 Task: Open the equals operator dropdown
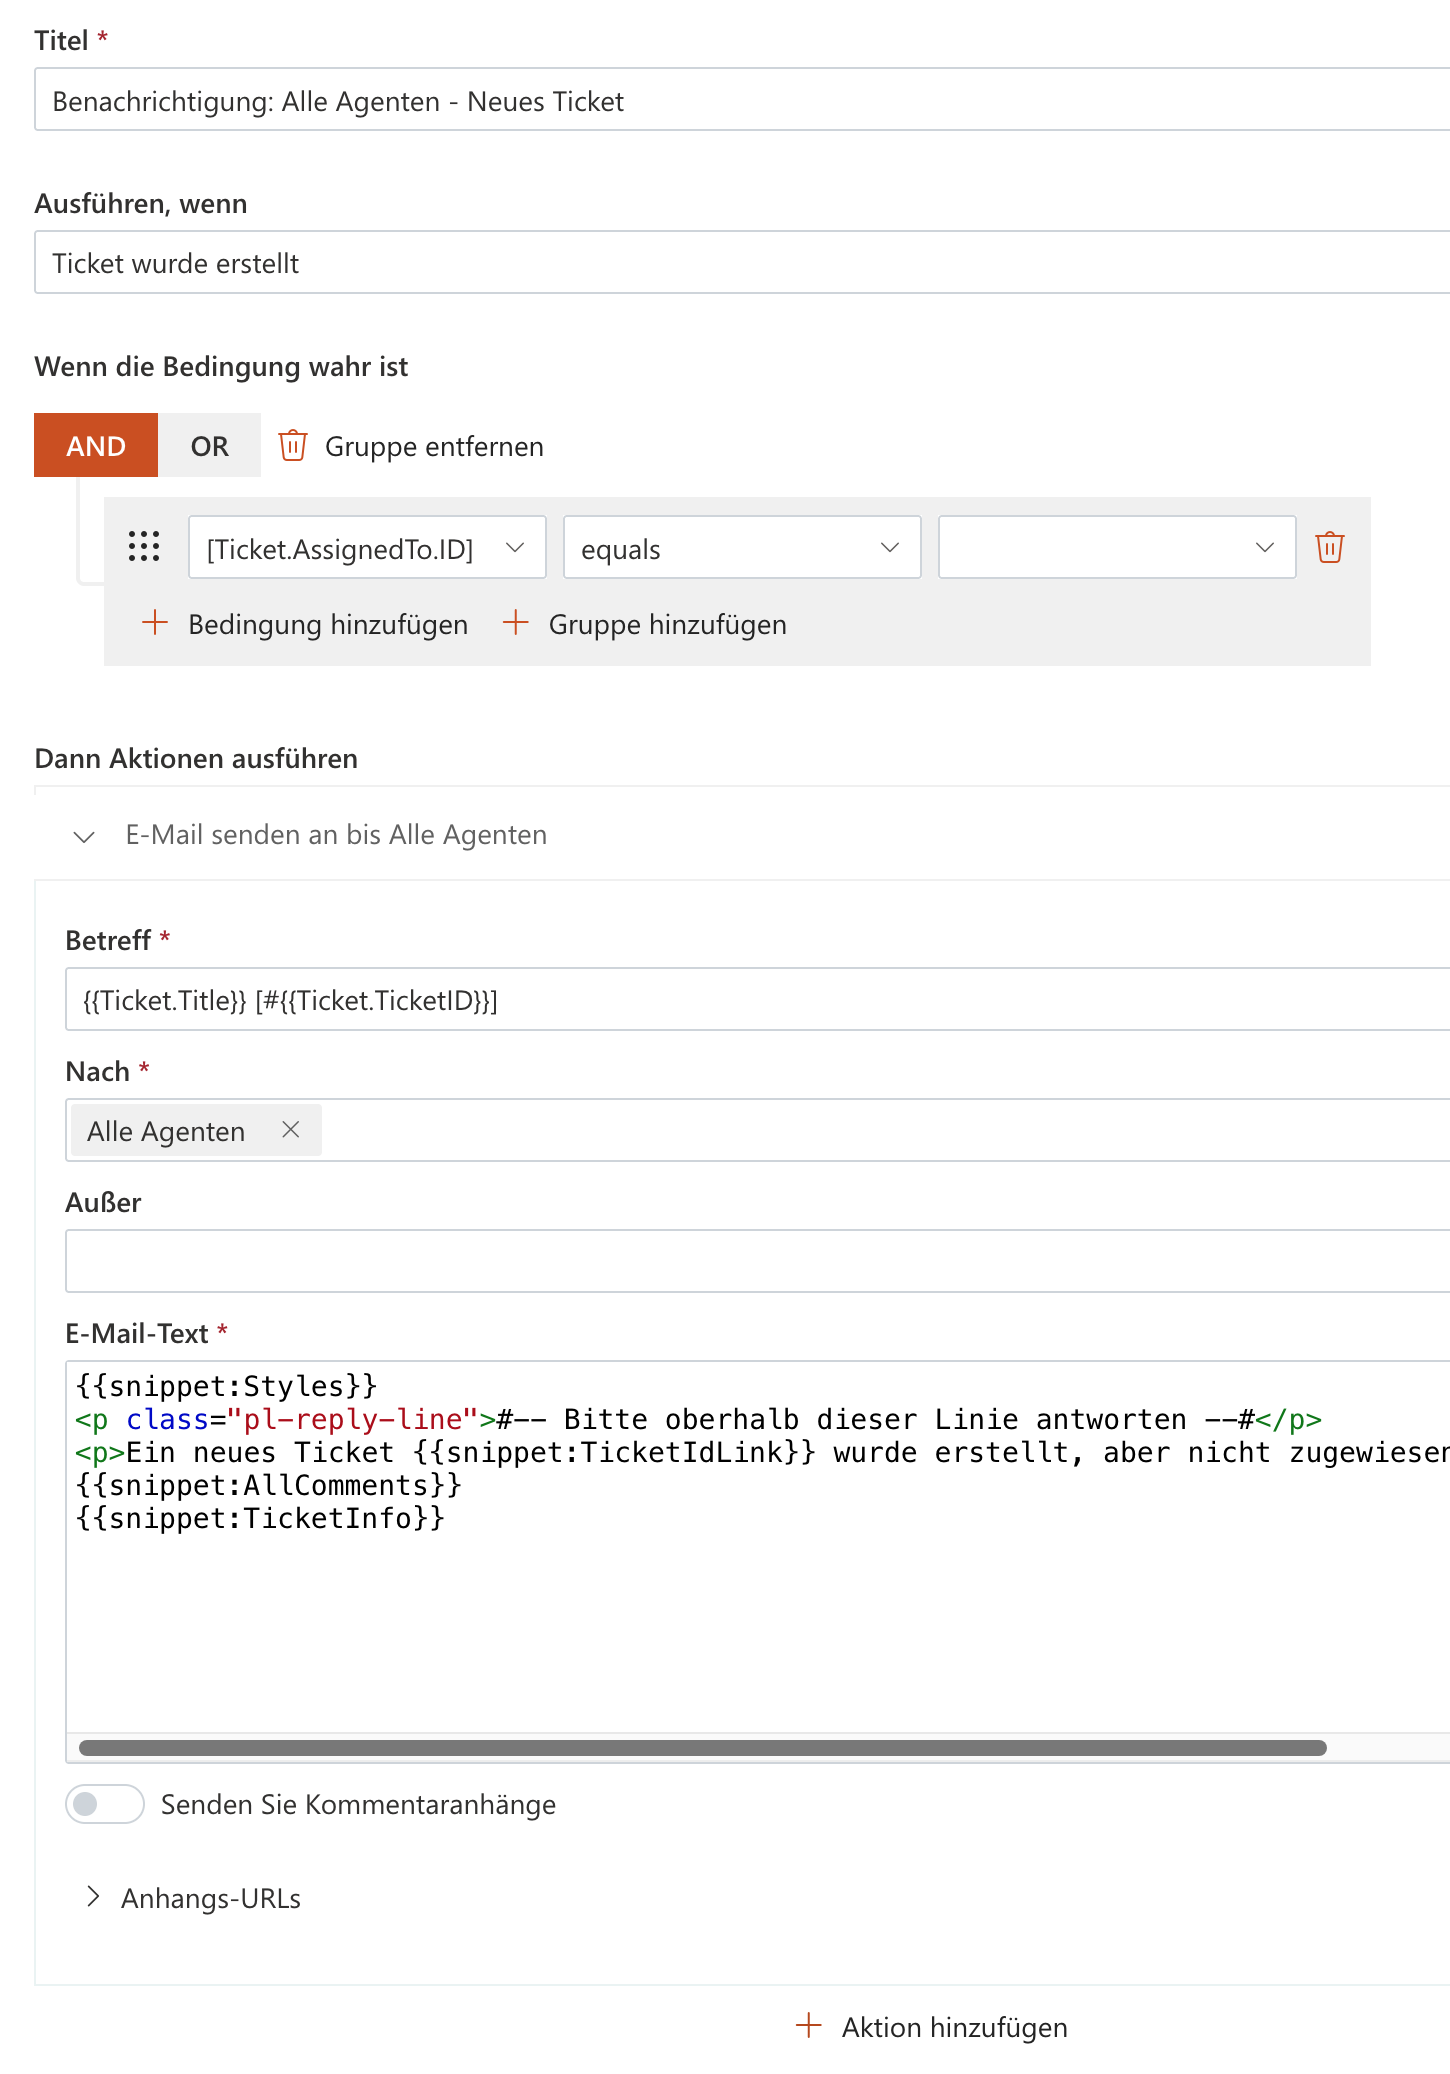(x=741, y=548)
